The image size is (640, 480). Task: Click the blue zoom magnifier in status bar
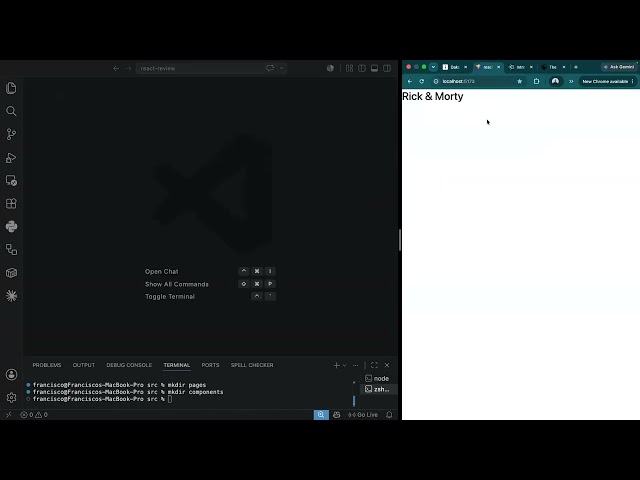(x=321, y=415)
